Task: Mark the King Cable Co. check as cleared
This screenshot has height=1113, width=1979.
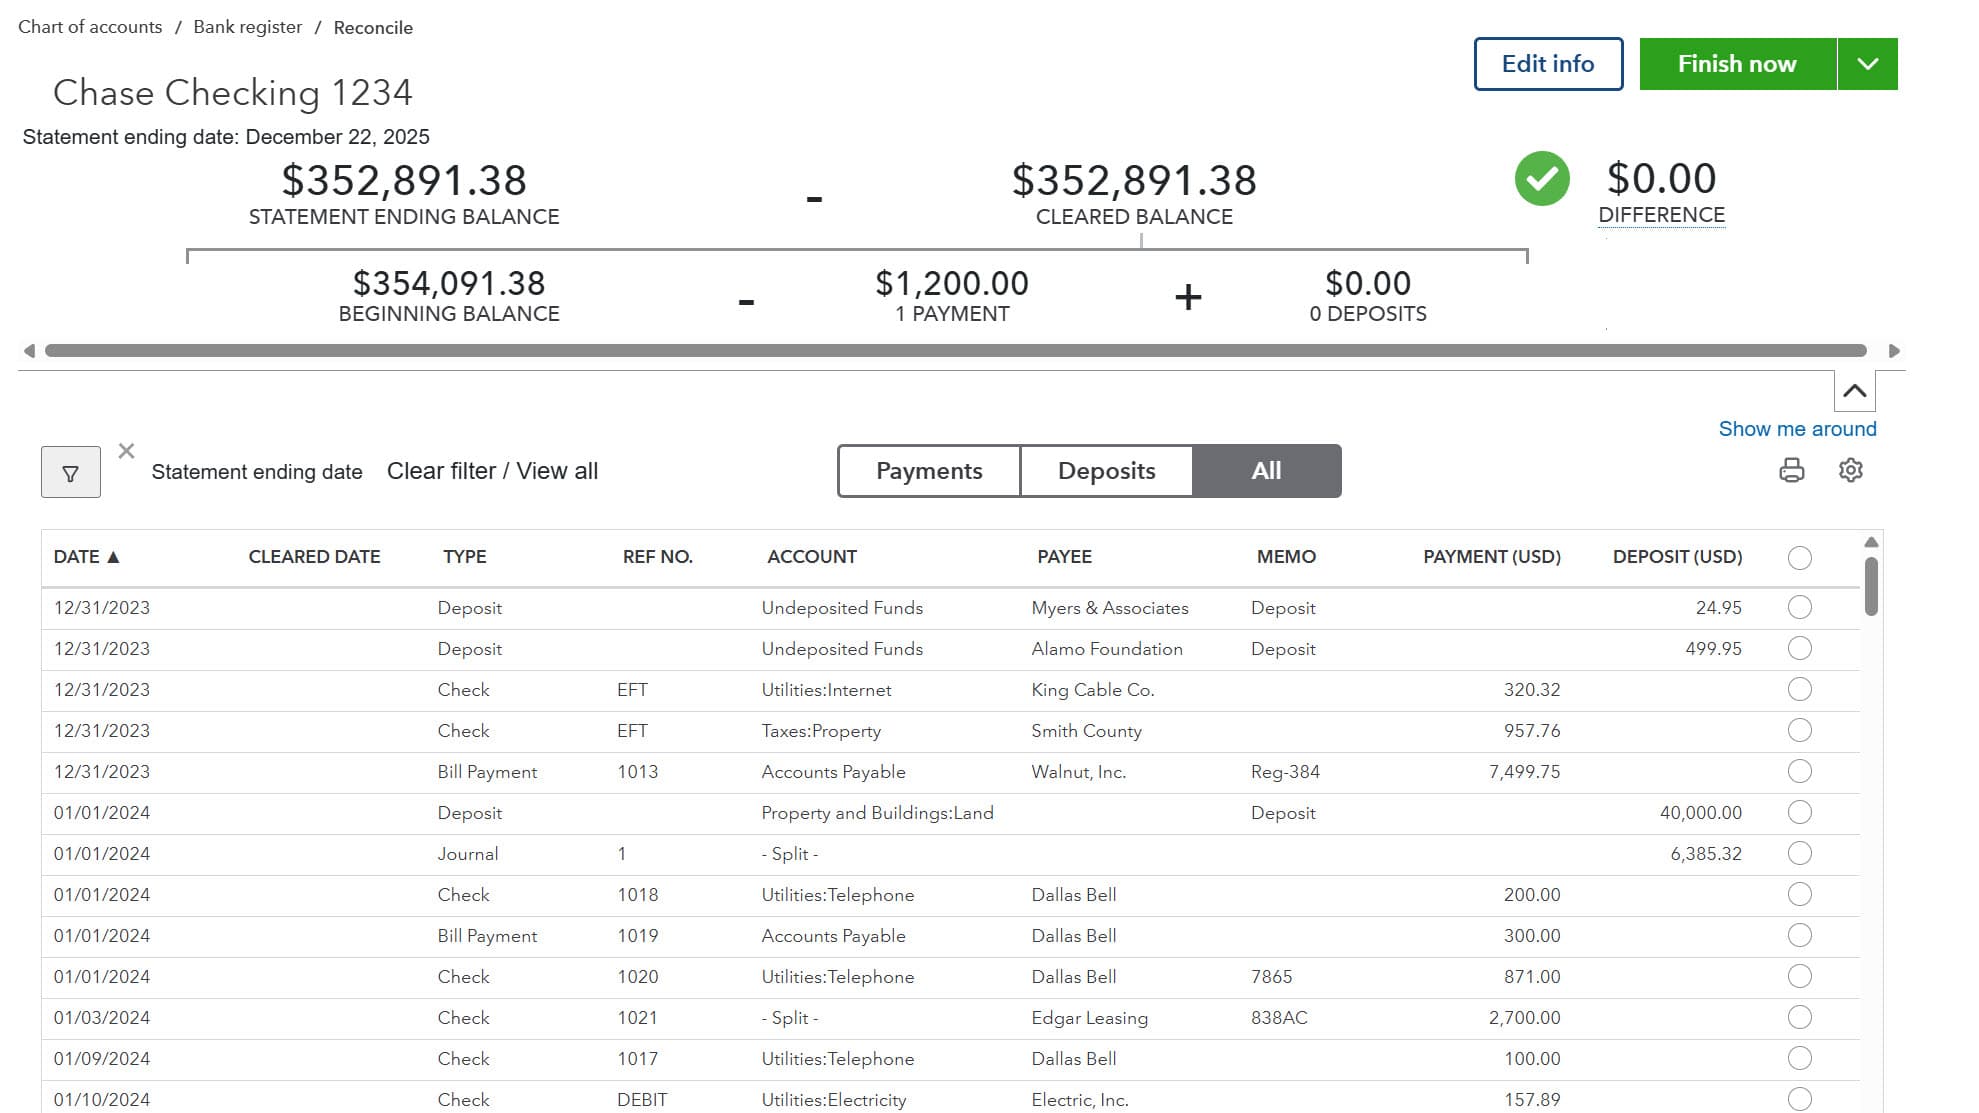Action: (1800, 689)
